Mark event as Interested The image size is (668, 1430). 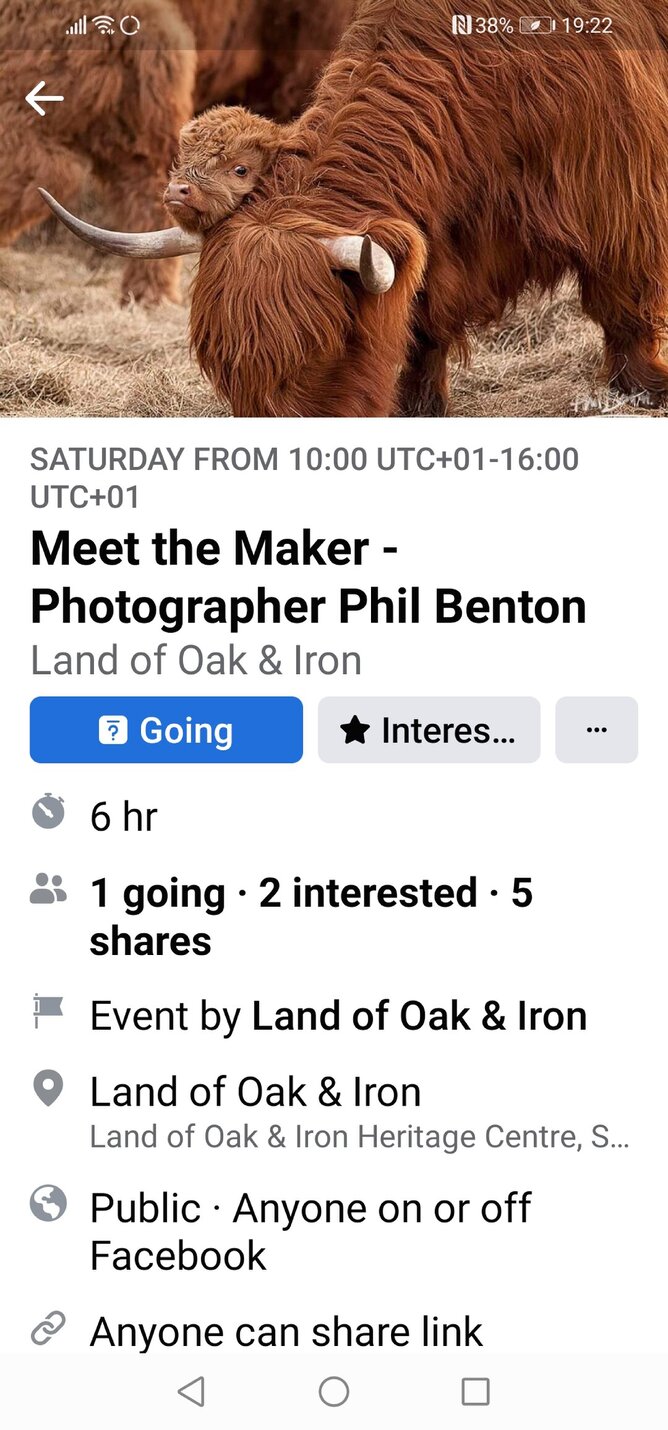429,730
